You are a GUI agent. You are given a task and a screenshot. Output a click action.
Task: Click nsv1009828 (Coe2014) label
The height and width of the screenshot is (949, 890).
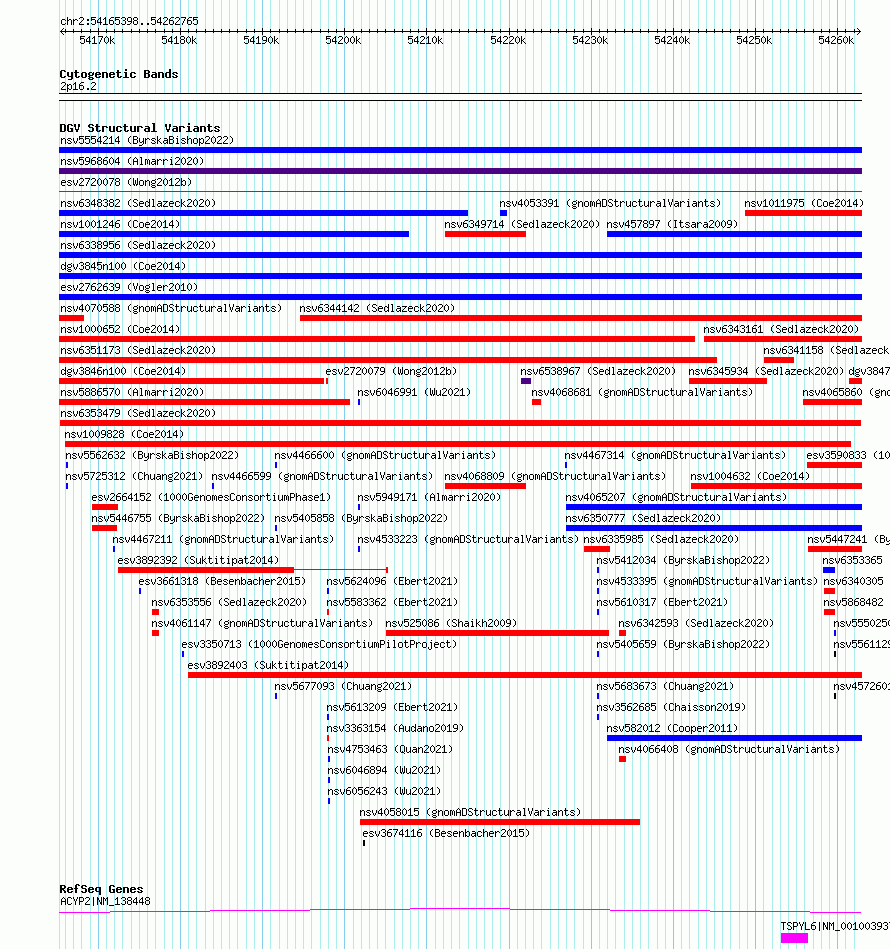(x=124, y=435)
